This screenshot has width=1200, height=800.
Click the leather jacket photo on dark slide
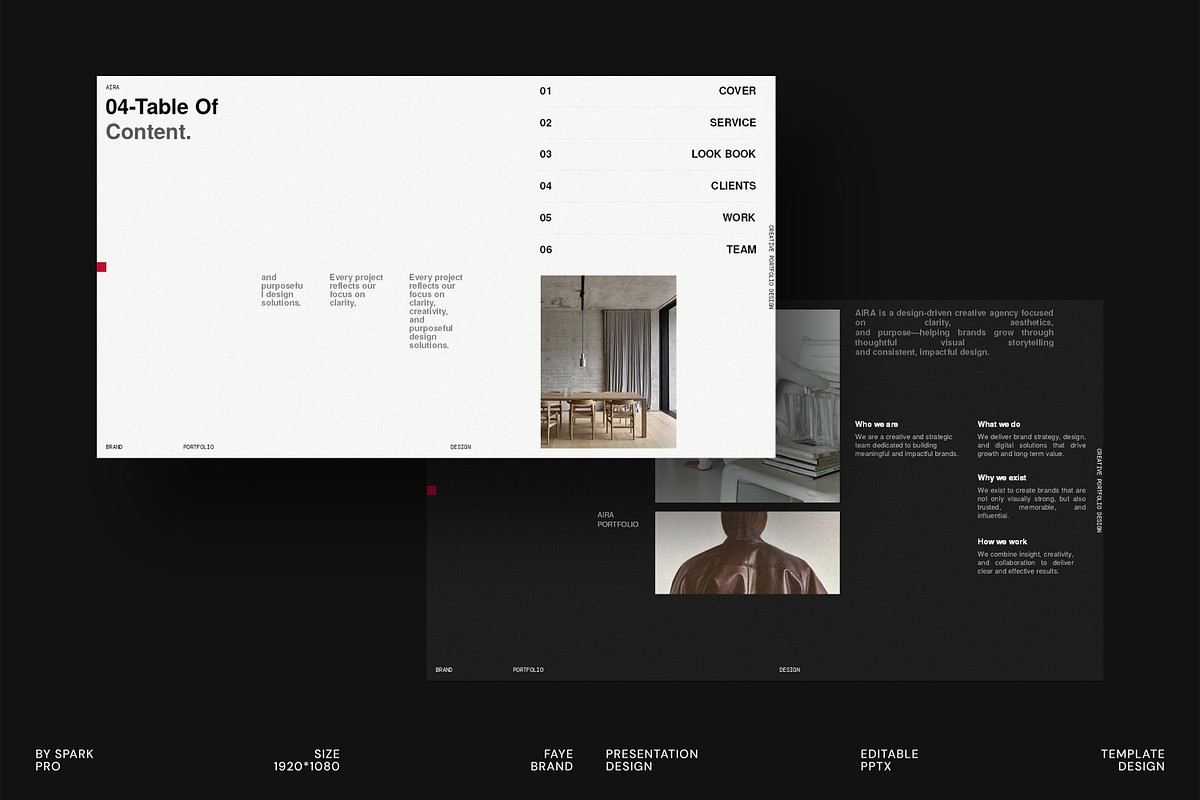(x=747, y=553)
